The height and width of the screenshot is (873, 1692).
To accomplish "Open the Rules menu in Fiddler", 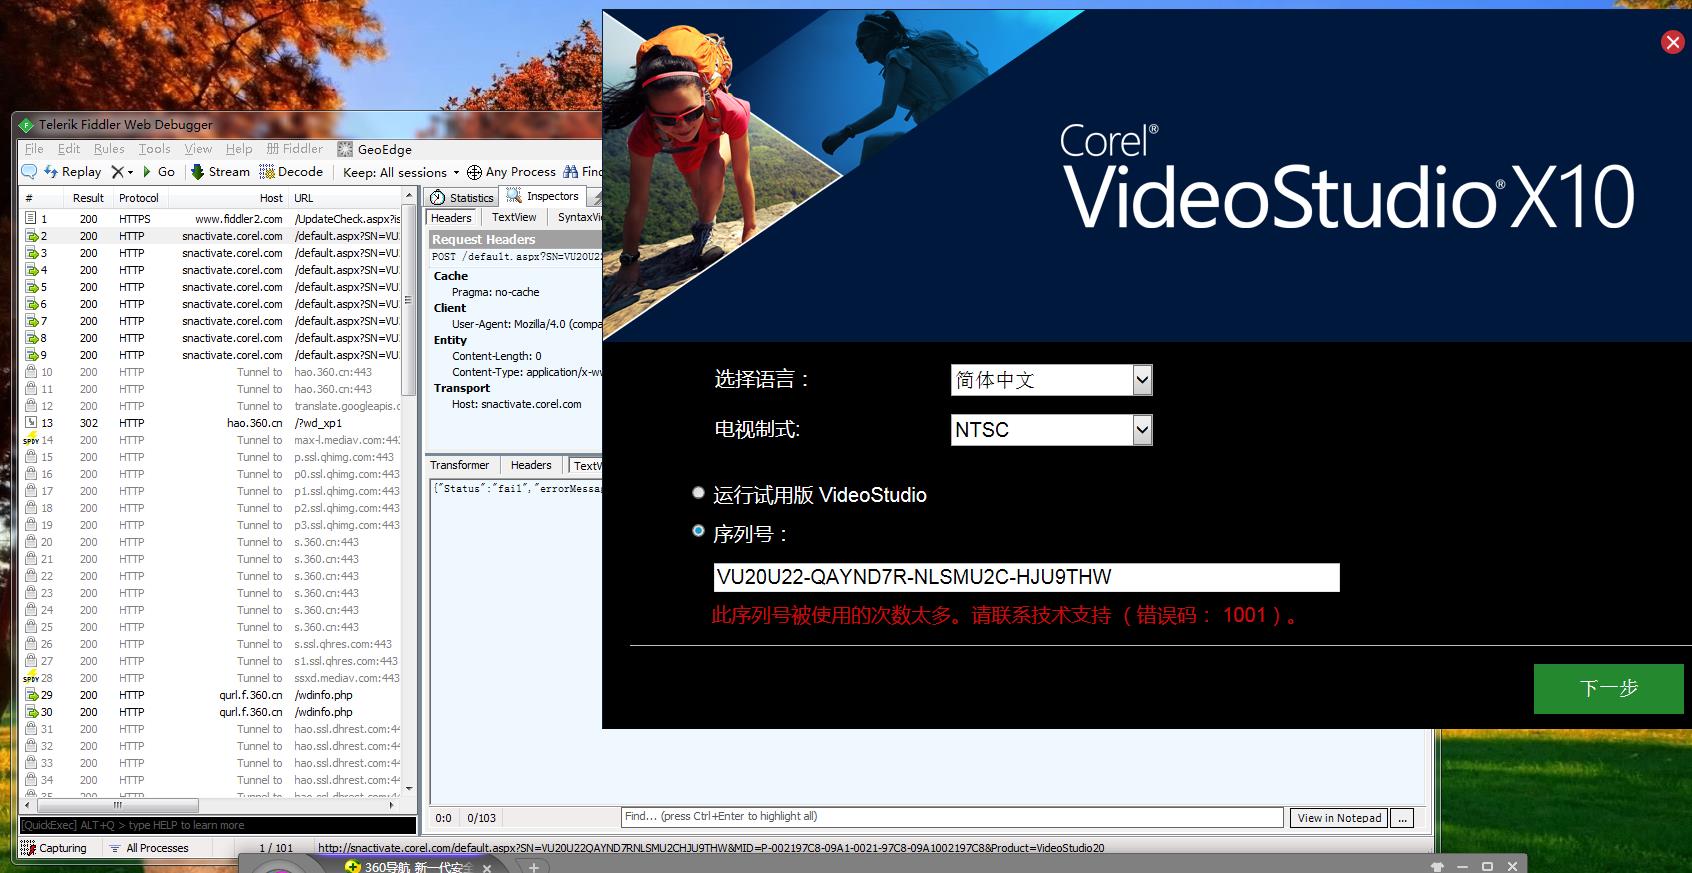I will click(109, 149).
